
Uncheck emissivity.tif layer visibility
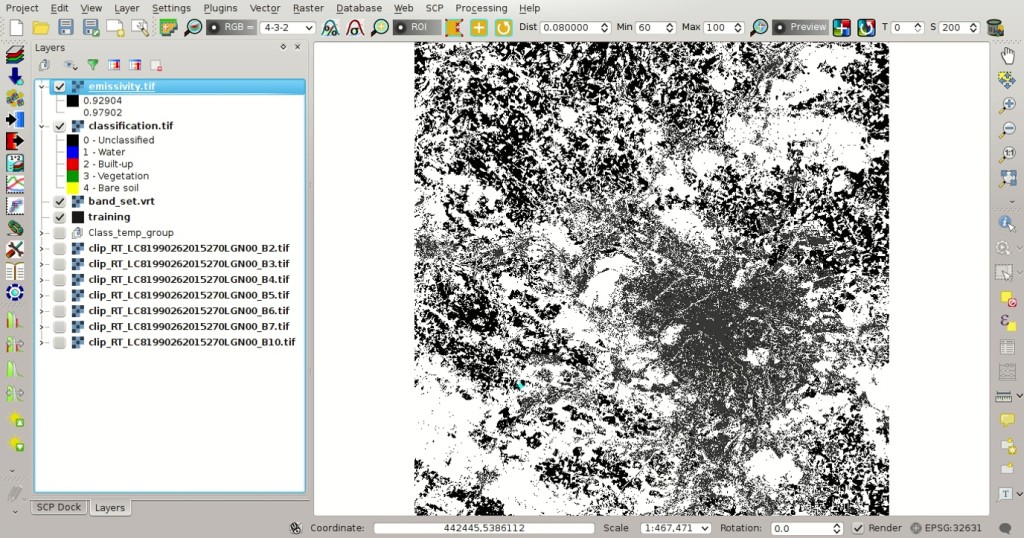tap(59, 86)
